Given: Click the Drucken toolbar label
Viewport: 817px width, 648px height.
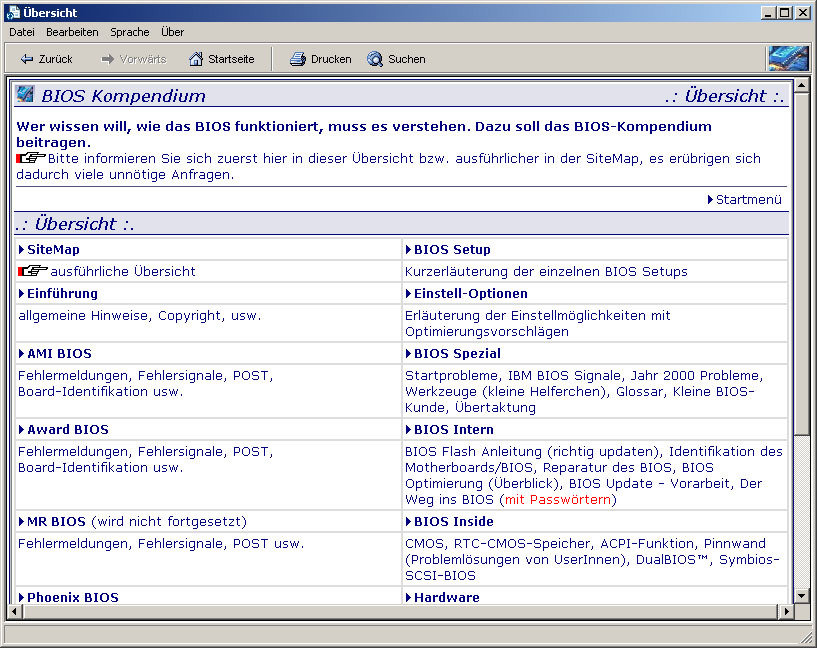Looking at the screenshot, I should [x=331, y=59].
